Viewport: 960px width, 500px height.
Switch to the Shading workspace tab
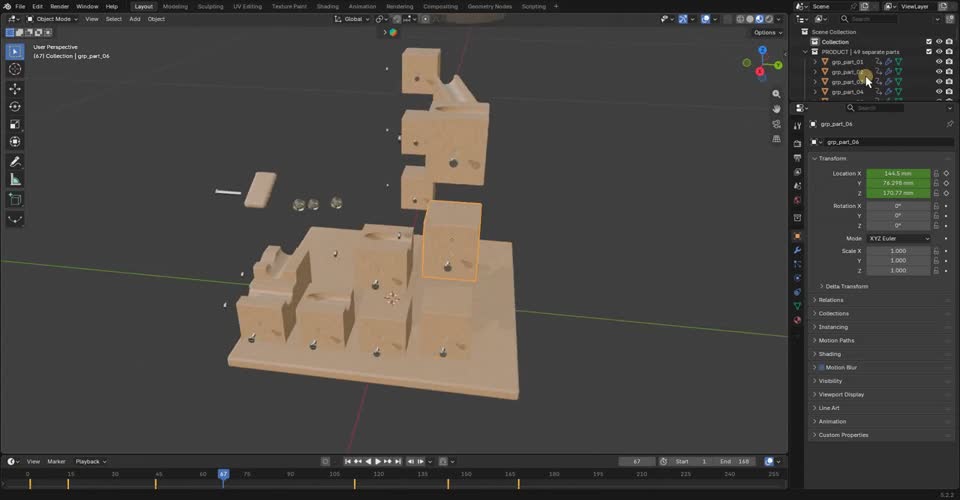click(328, 6)
